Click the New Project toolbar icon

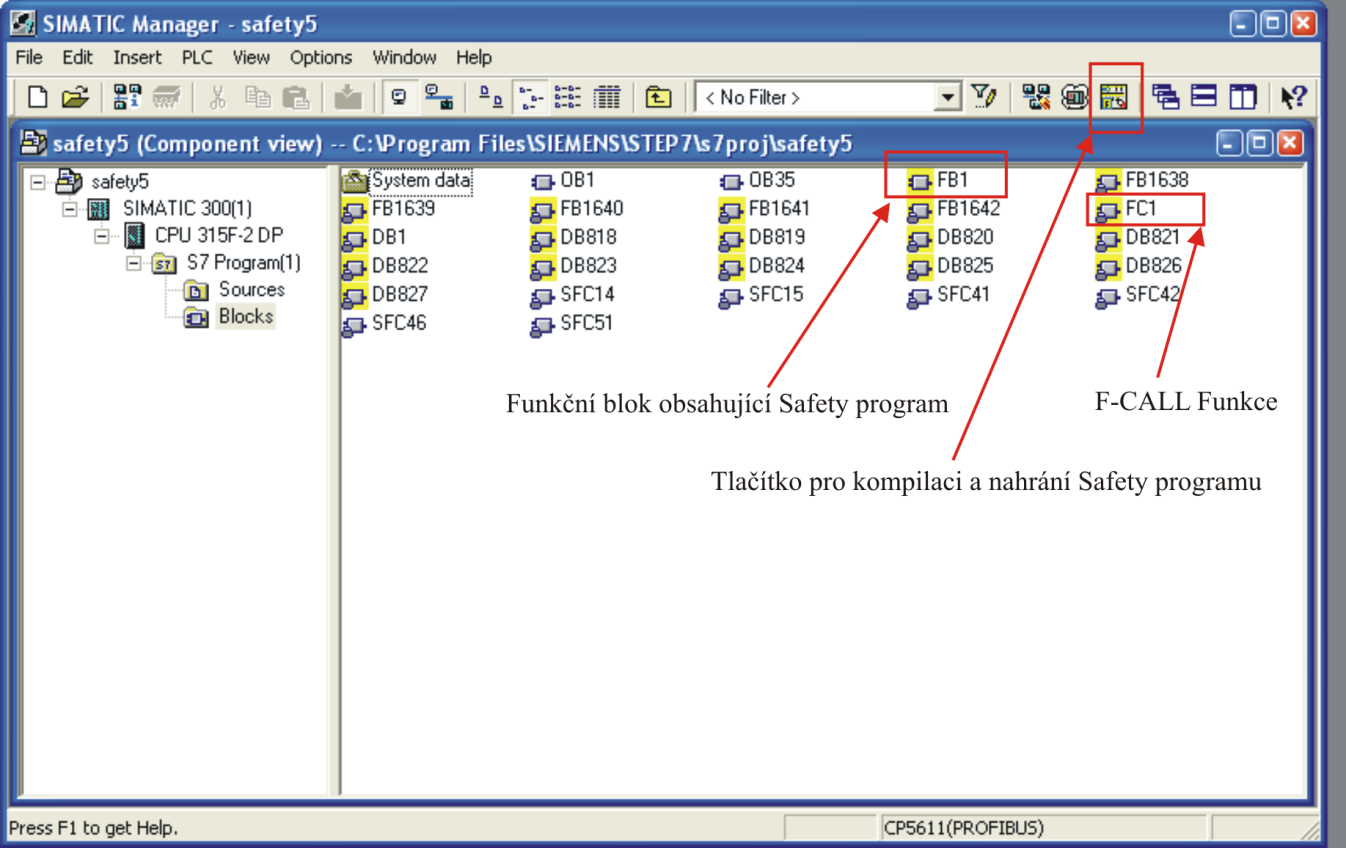(38, 97)
